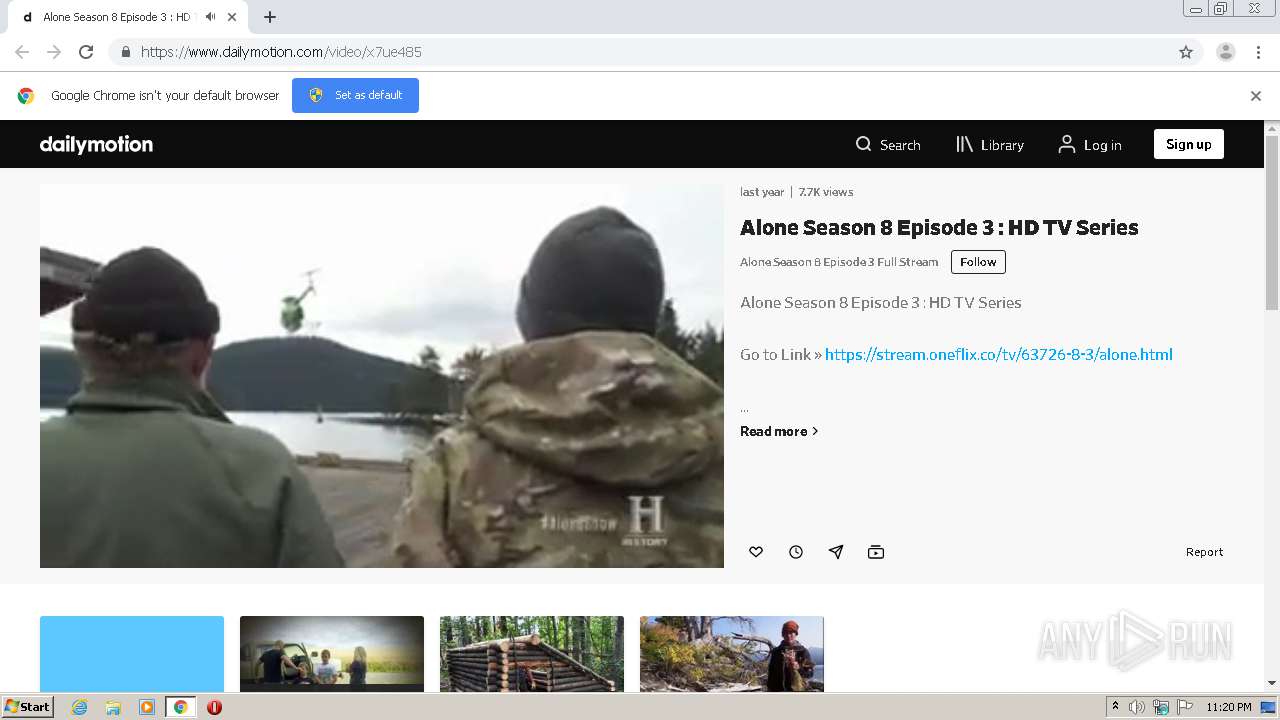Viewport: 1280px width, 720px height.
Task: Show hidden tray icons arrow
Action: coord(1115,707)
